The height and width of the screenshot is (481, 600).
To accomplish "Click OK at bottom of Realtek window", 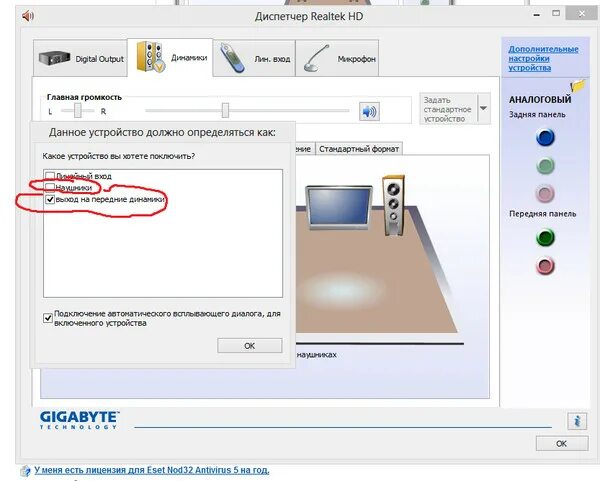I will click(x=562, y=443).
